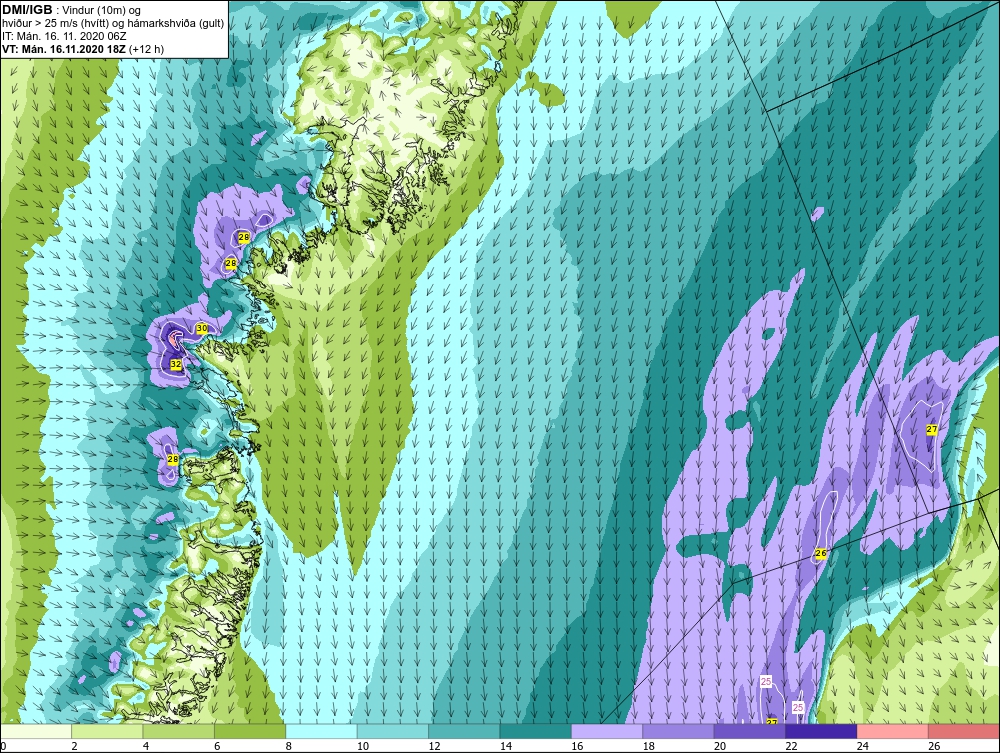
Task: Click the yellow 30 gust label
Action: (202, 328)
